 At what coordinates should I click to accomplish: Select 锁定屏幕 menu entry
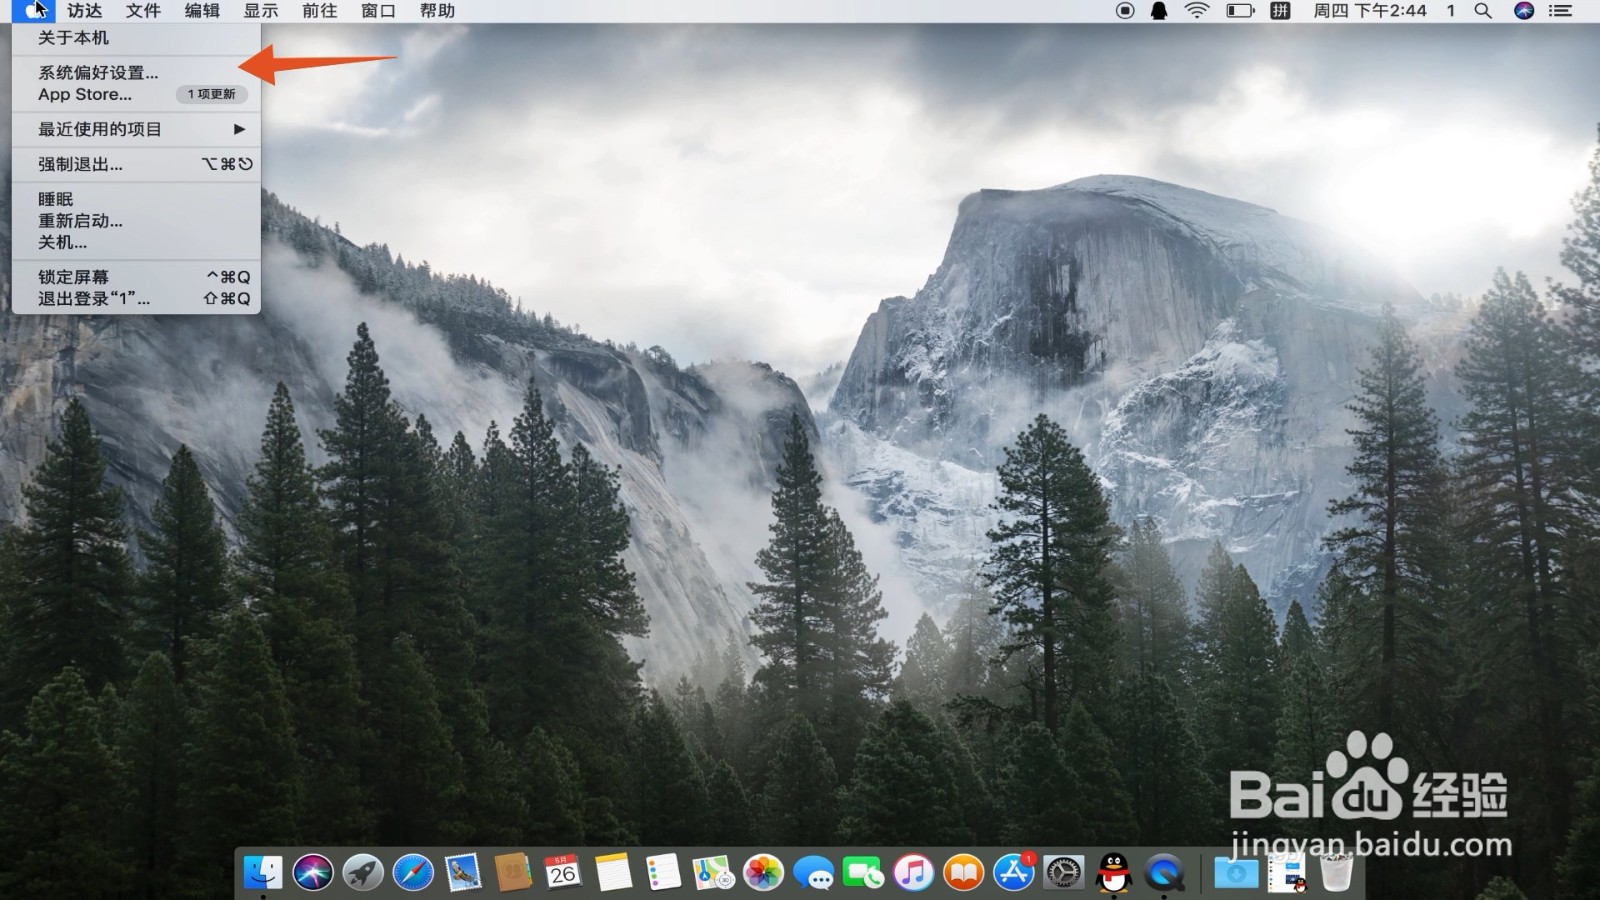[136, 277]
